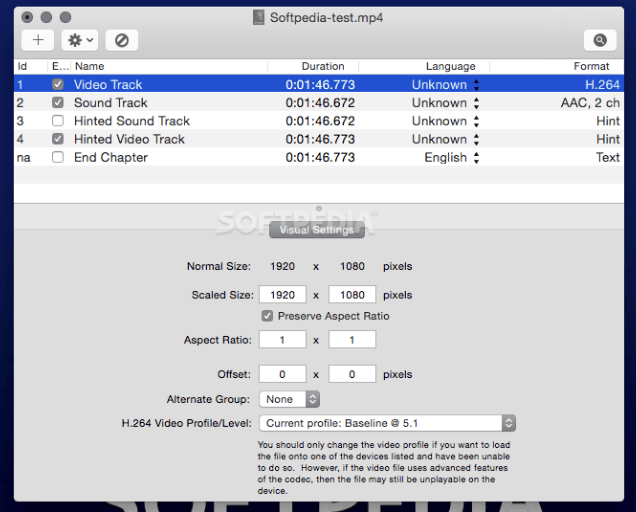Open Video Track language popup
The width and height of the screenshot is (636, 512).
click(x=476, y=85)
